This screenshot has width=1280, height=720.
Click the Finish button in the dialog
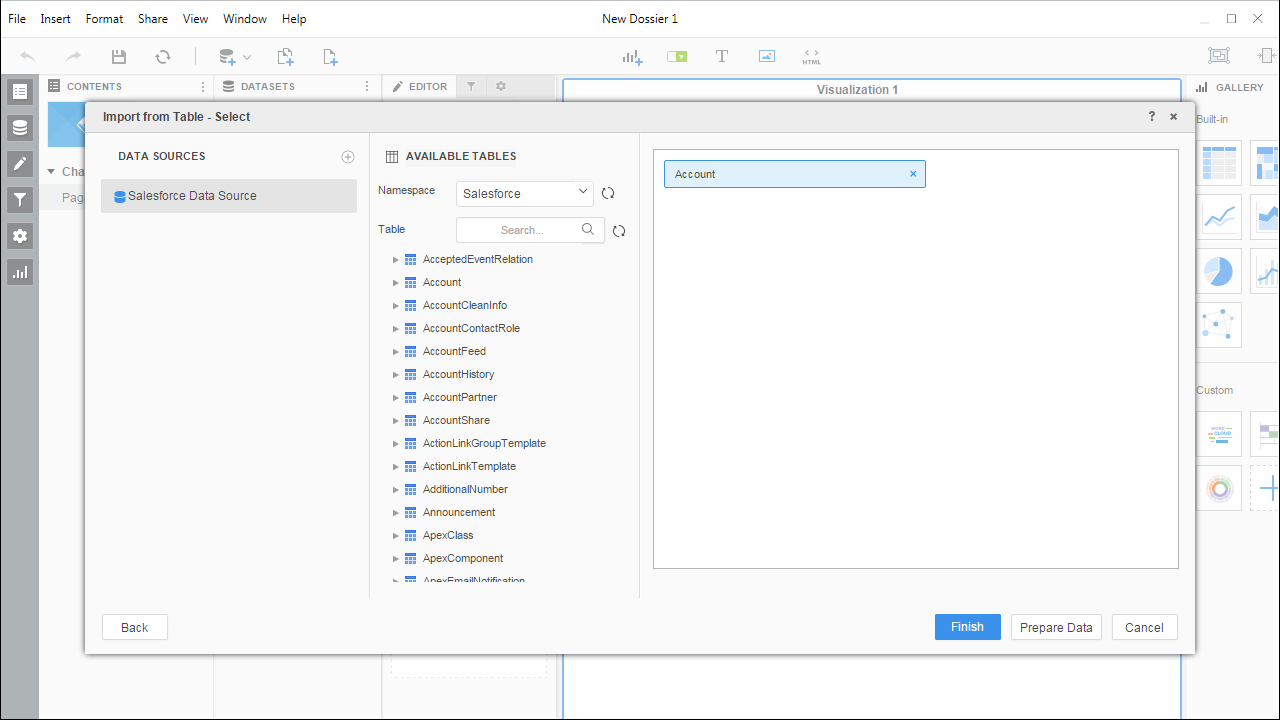point(966,626)
